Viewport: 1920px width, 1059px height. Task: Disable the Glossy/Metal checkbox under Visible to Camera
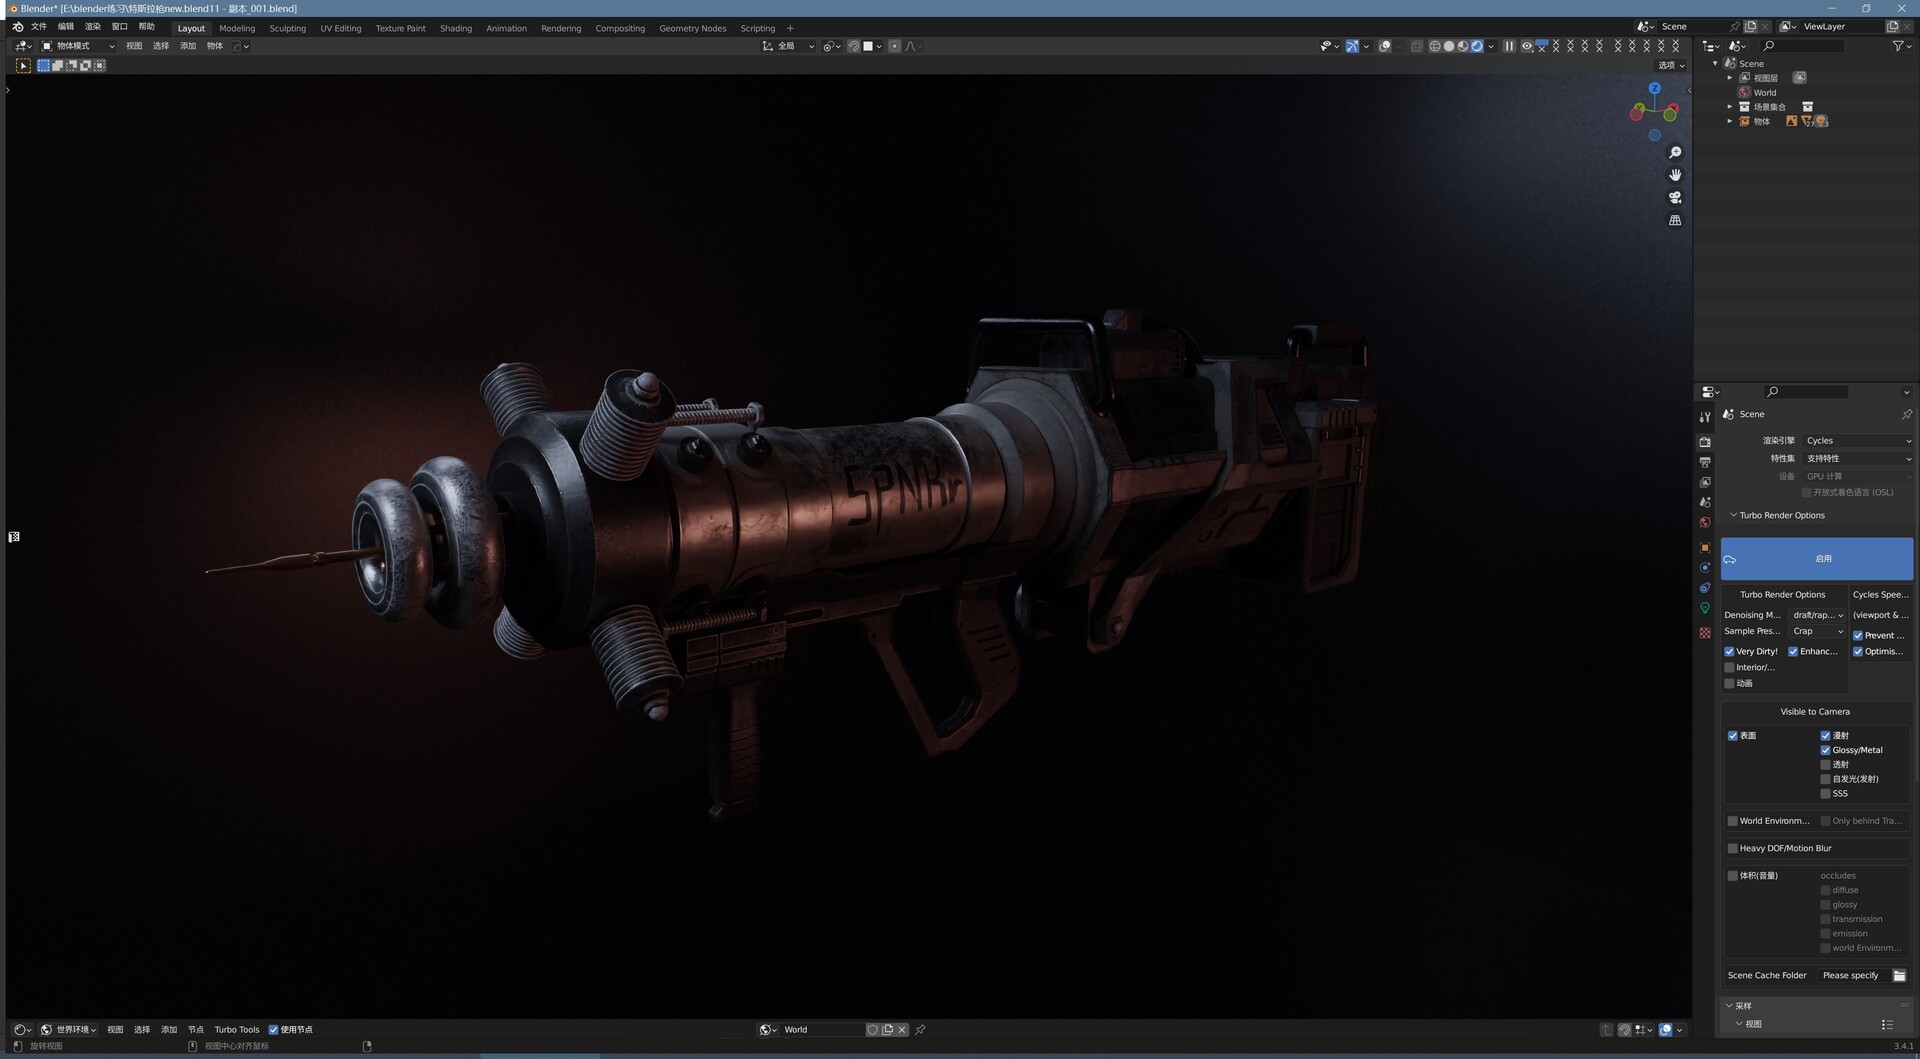pos(1826,750)
